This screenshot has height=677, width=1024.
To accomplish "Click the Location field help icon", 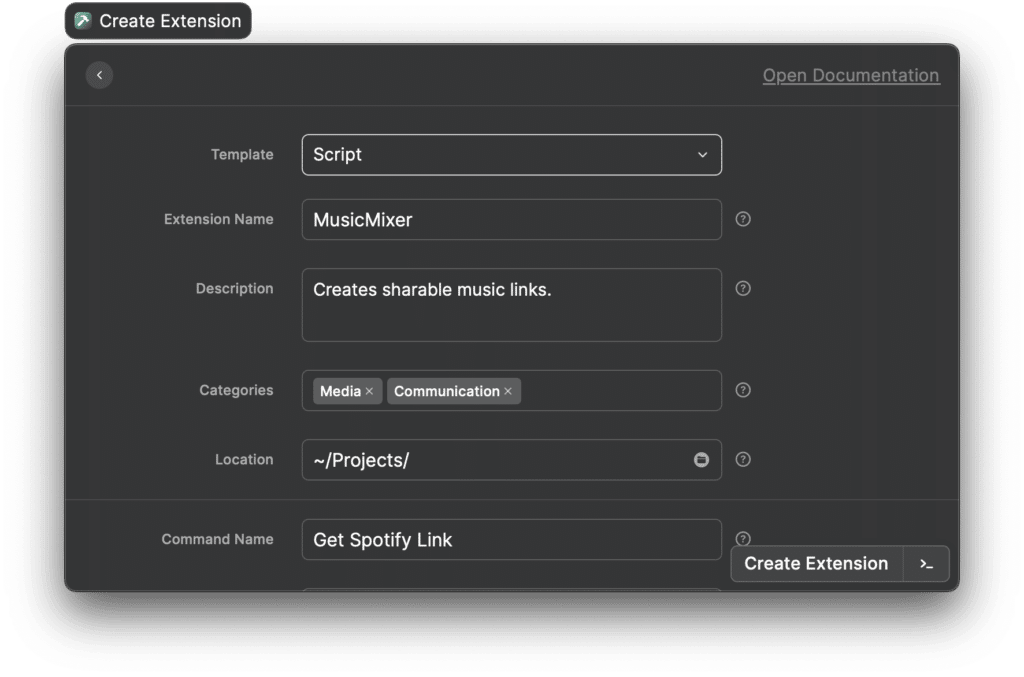I will click(743, 459).
